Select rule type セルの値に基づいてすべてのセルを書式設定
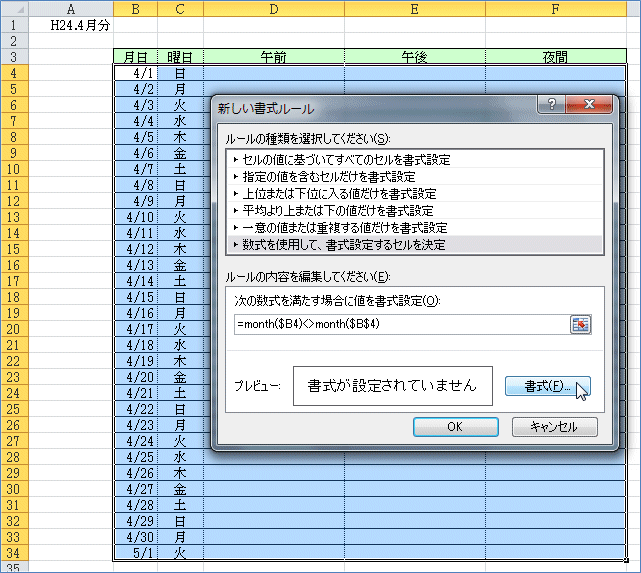This screenshot has width=641, height=573. click(415, 159)
